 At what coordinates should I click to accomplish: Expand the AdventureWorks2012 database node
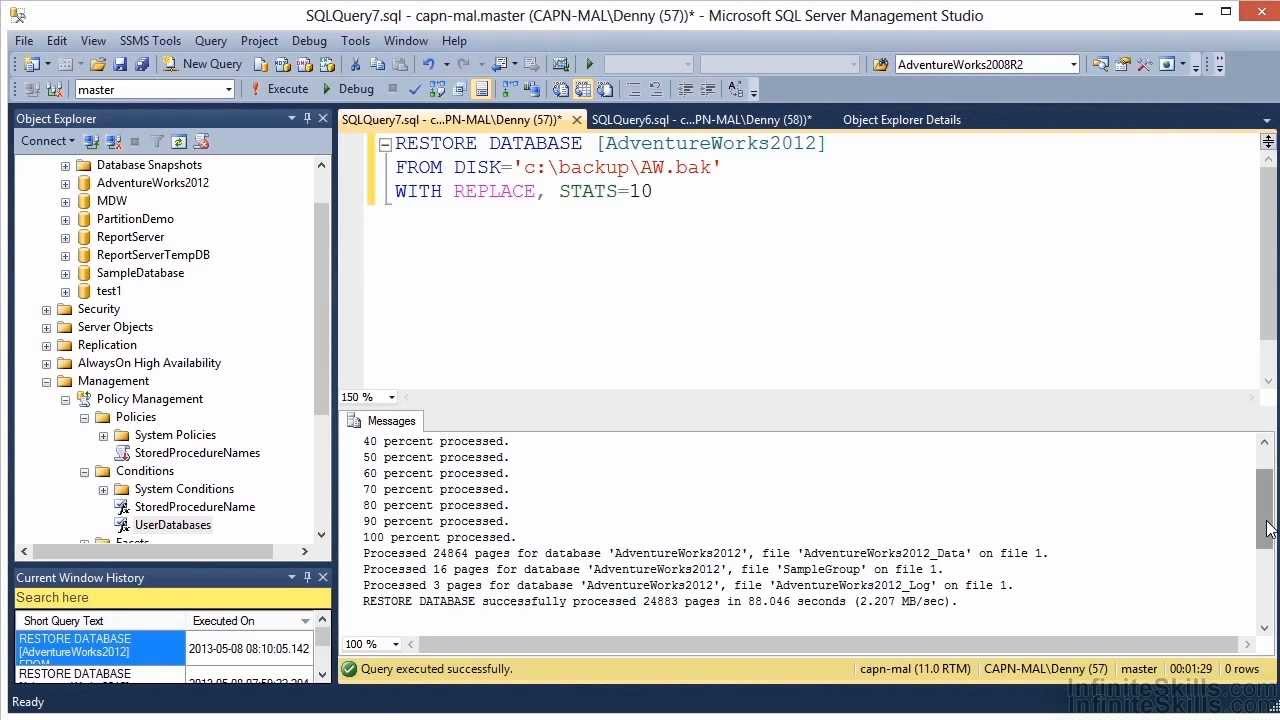click(65, 183)
